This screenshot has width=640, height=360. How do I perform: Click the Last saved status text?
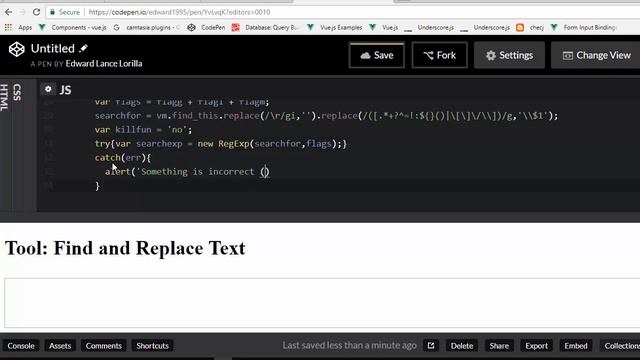tap(349, 345)
